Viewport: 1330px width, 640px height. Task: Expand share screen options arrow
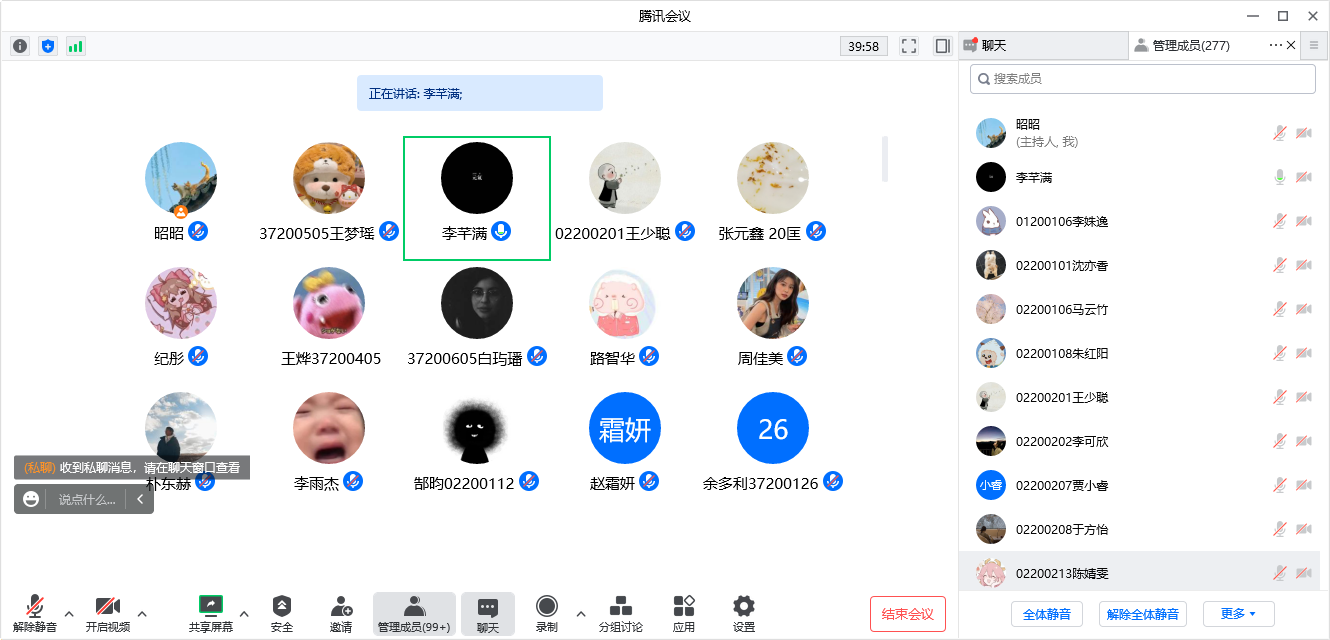(244, 613)
